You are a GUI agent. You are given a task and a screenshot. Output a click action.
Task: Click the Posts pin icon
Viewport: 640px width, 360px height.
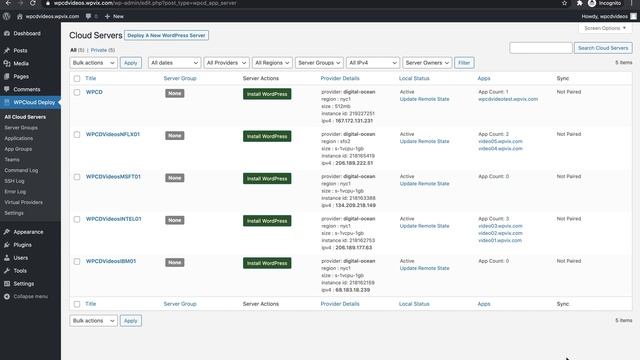[x=7, y=51]
